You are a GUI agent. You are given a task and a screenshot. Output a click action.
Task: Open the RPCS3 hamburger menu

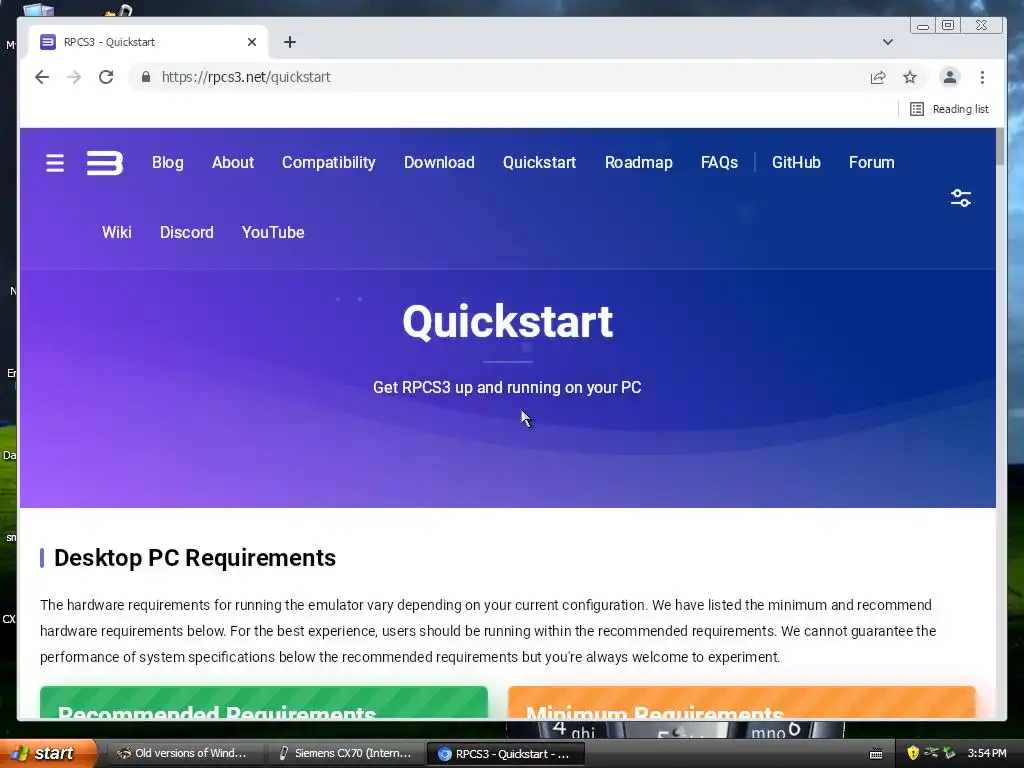coord(55,163)
